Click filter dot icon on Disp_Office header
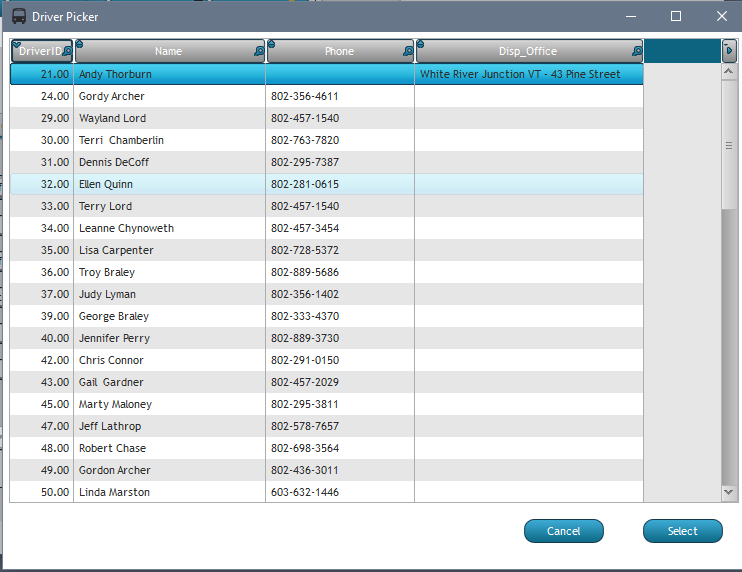 click(421, 44)
